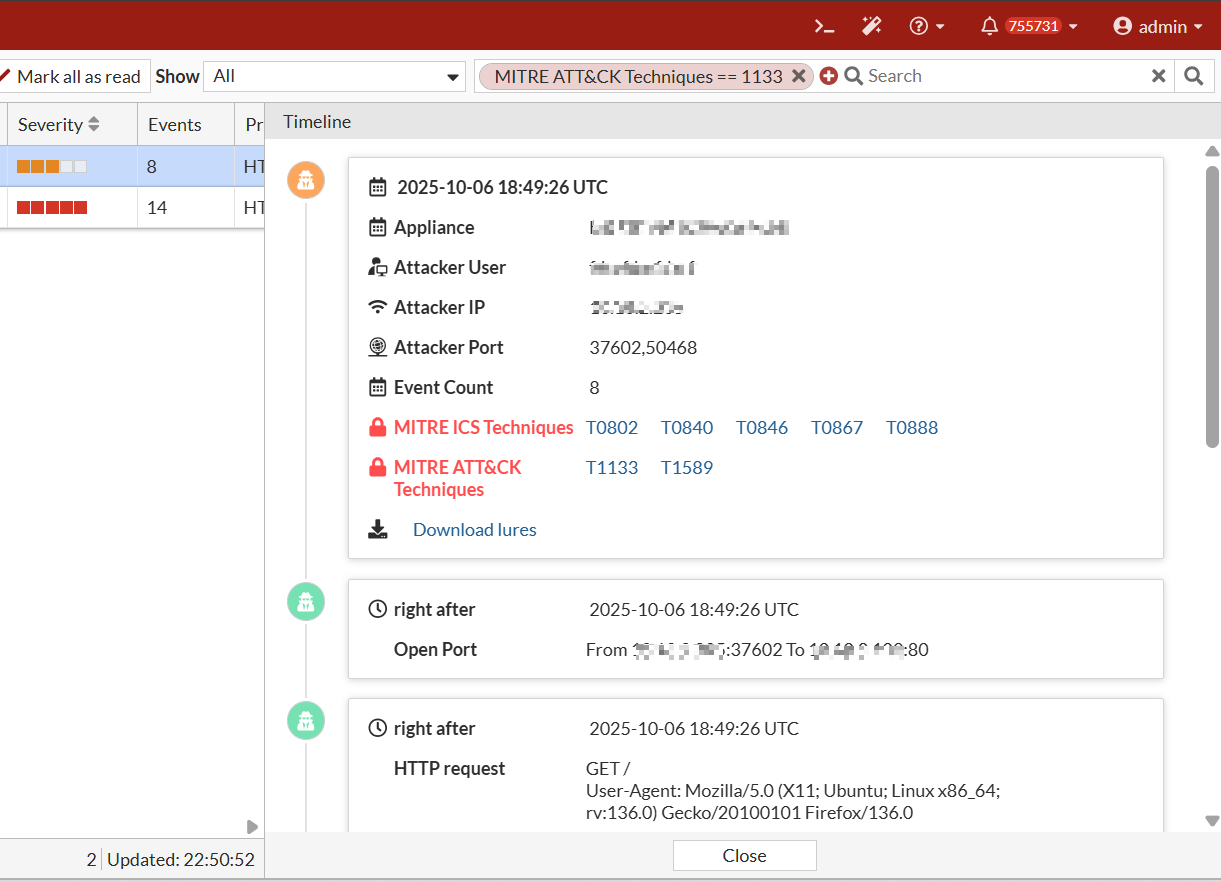
Task: Click the orange attacker timeline marker
Action: (x=306, y=180)
